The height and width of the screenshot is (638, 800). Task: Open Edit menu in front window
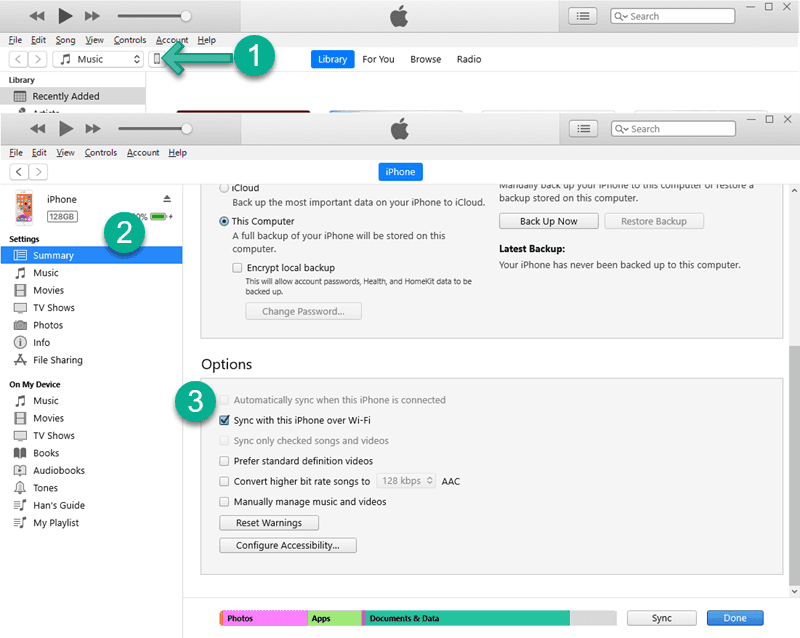tap(39, 153)
